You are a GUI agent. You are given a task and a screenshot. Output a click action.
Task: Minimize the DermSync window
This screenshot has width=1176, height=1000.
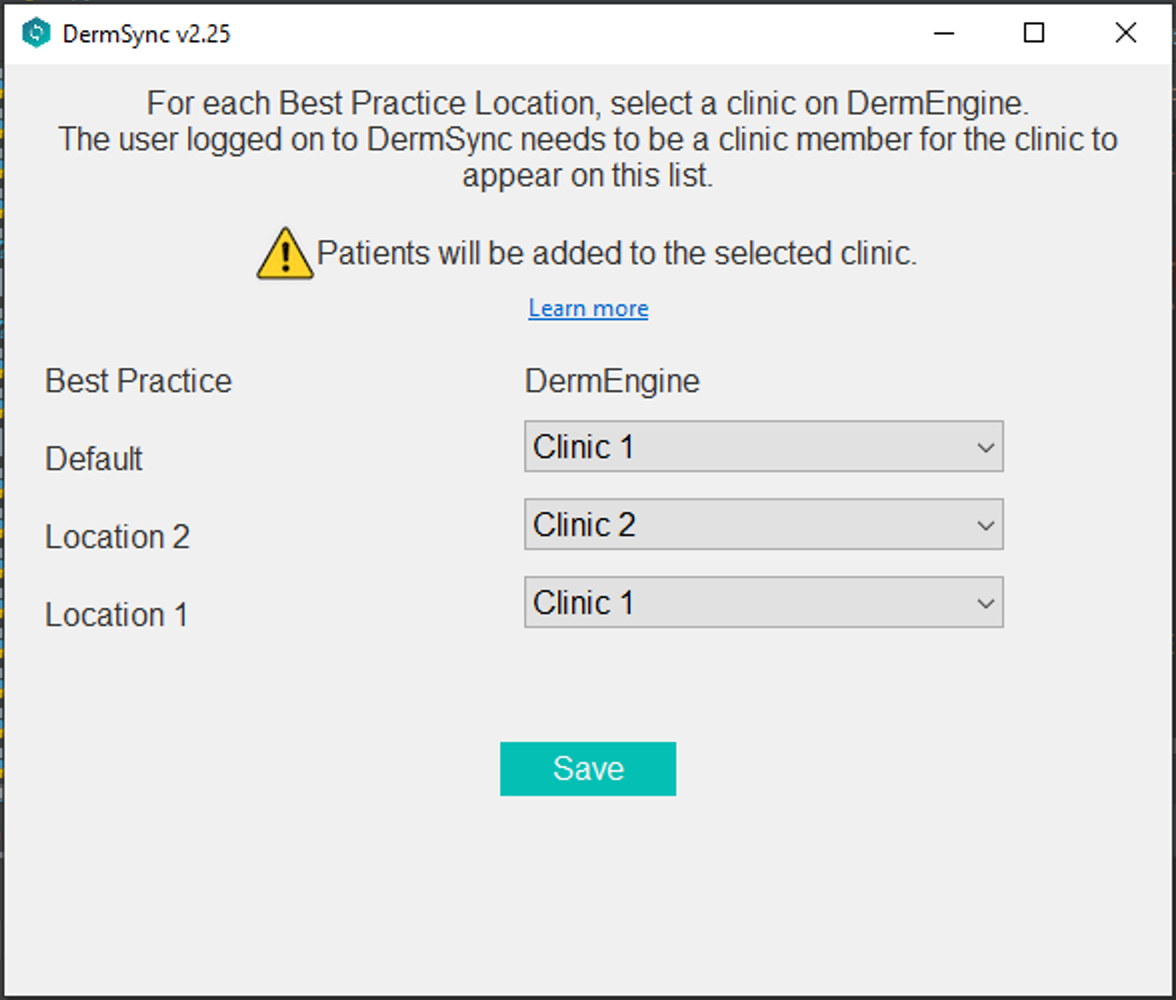(x=943, y=33)
